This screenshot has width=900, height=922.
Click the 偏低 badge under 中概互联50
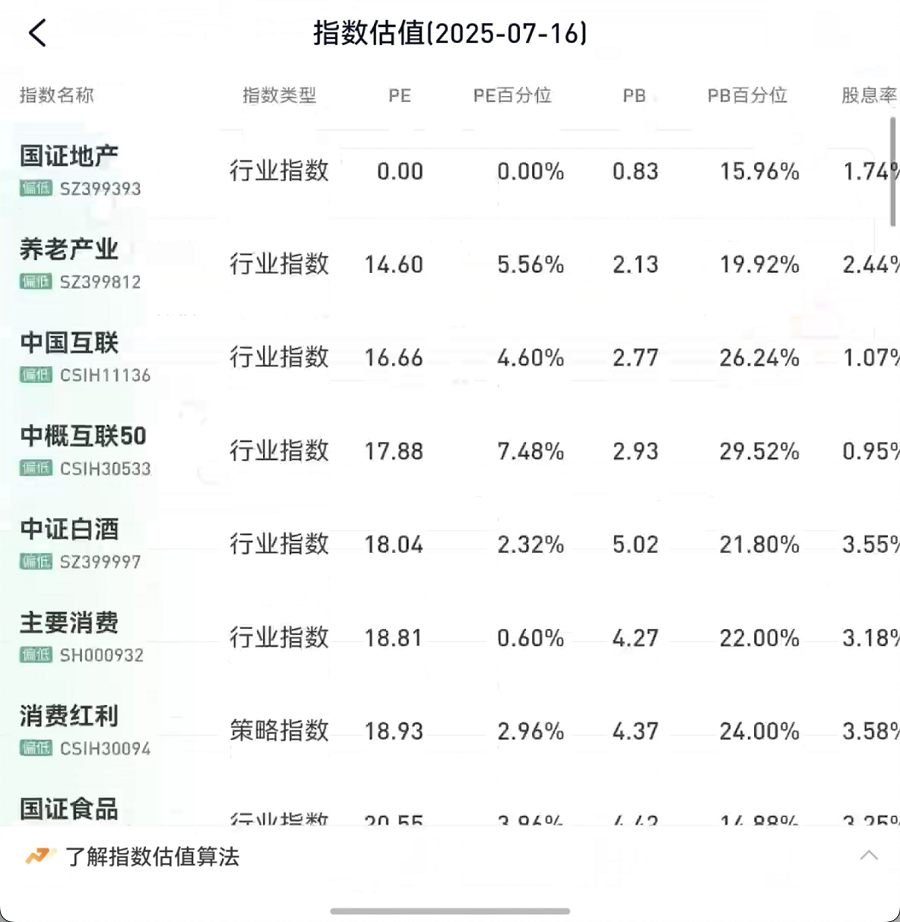pos(36,469)
